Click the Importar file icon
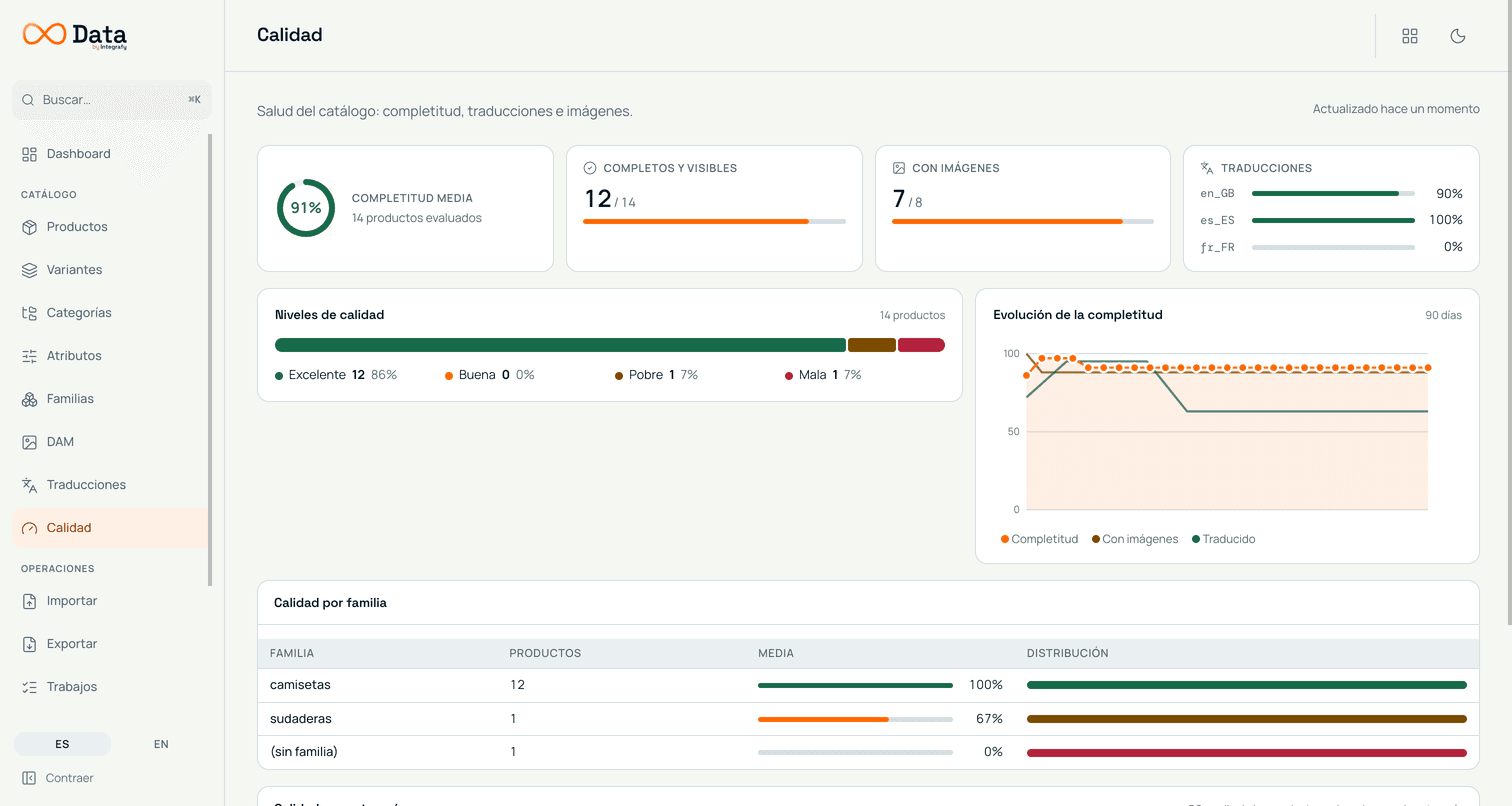This screenshot has width=1512, height=806. [29, 601]
